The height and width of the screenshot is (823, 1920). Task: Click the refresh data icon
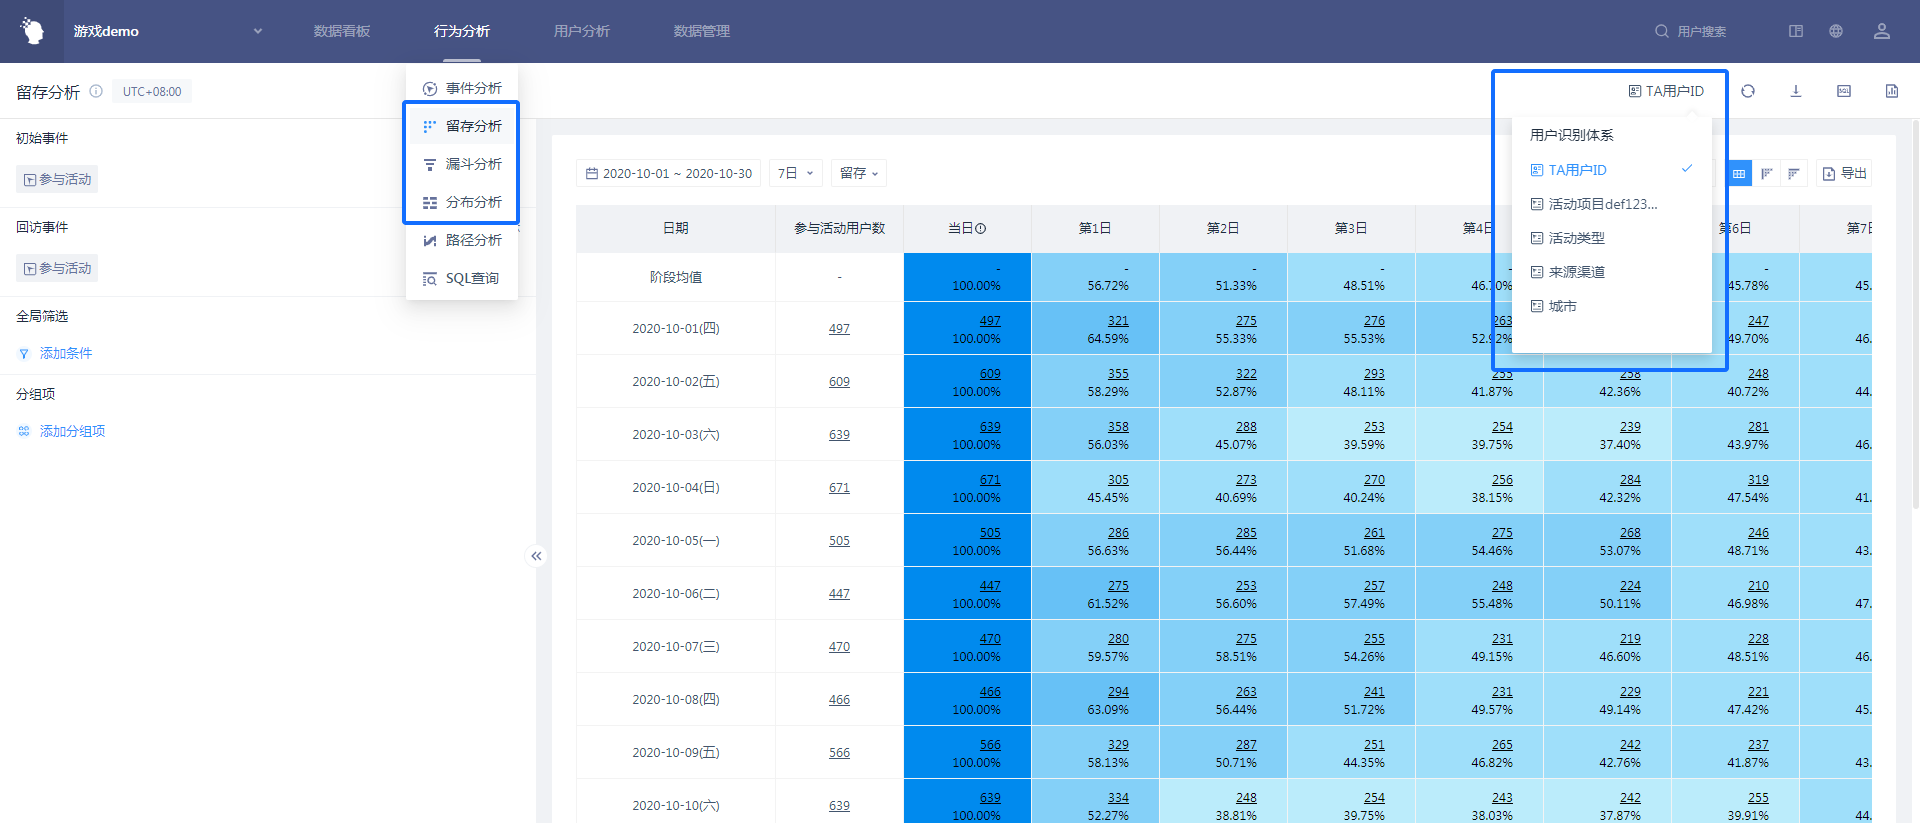click(1748, 91)
